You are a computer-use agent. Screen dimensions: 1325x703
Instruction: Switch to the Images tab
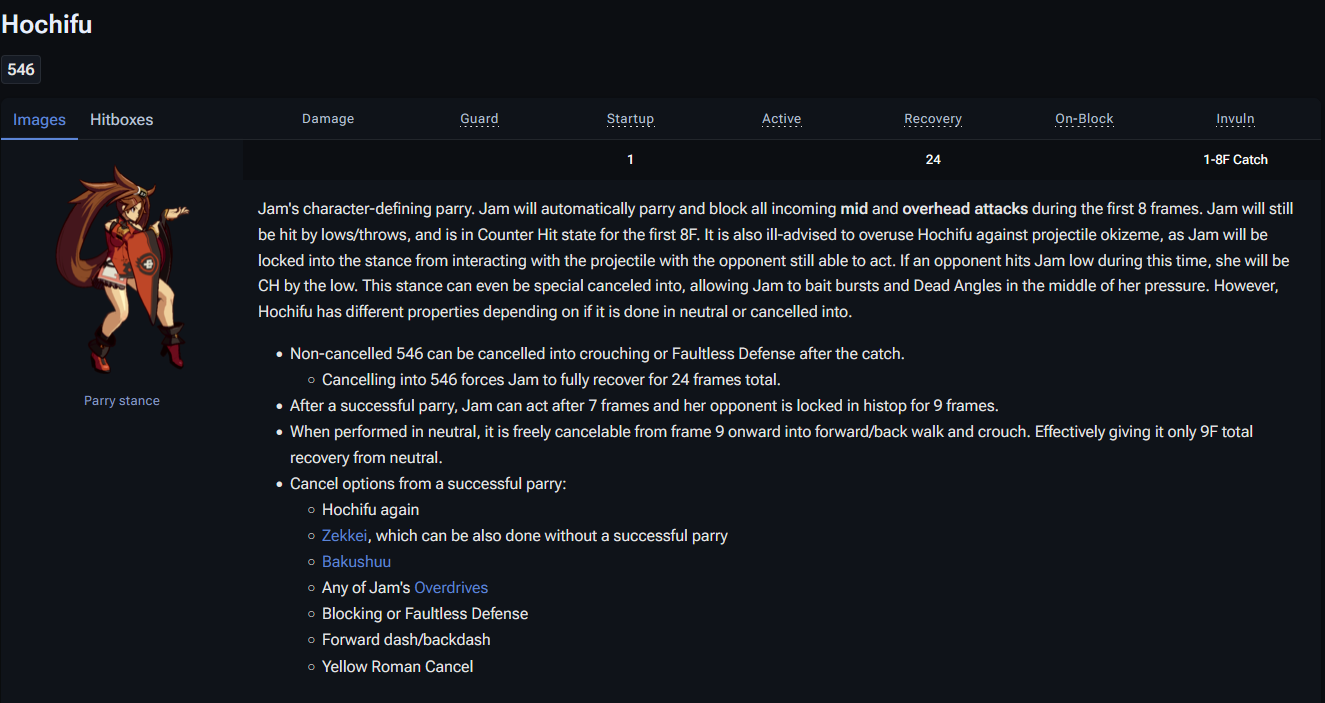pos(39,120)
